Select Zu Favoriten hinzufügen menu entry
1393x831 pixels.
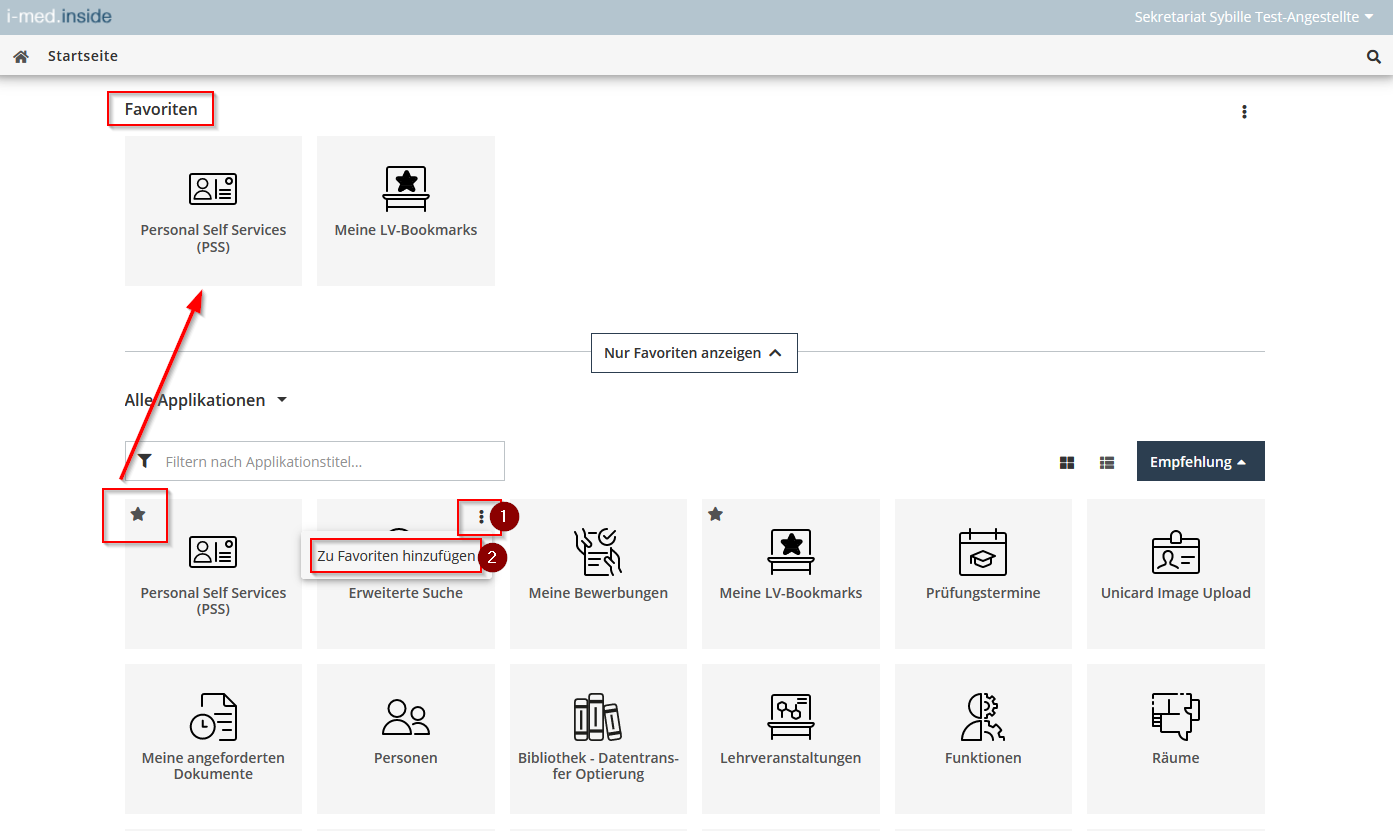coord(396,556)
